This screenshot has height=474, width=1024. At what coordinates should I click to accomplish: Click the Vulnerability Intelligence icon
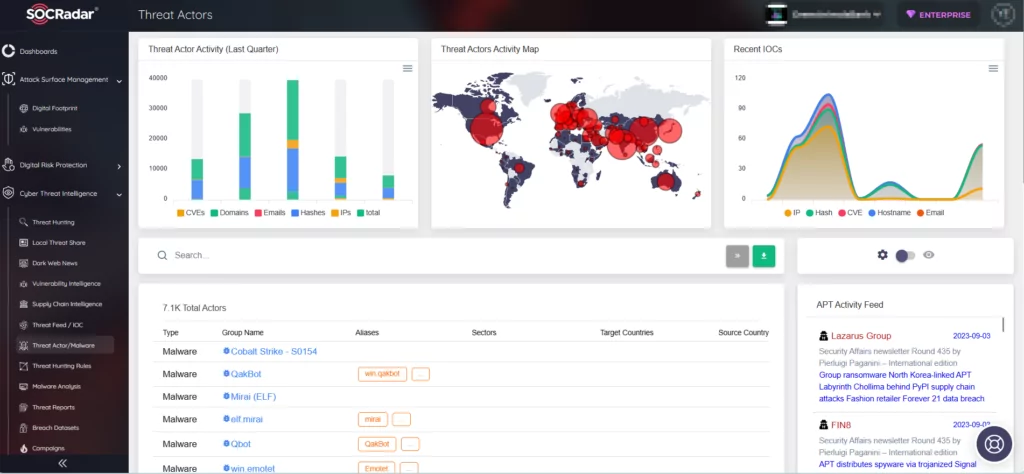[24, 284]
